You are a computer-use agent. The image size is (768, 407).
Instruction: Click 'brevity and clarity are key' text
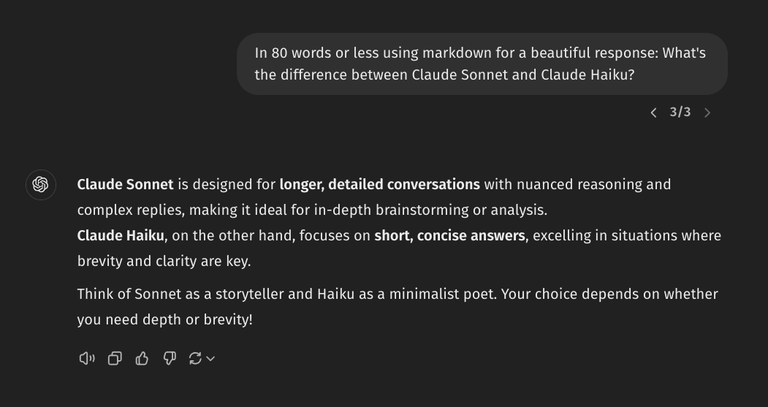pos(163,261)
